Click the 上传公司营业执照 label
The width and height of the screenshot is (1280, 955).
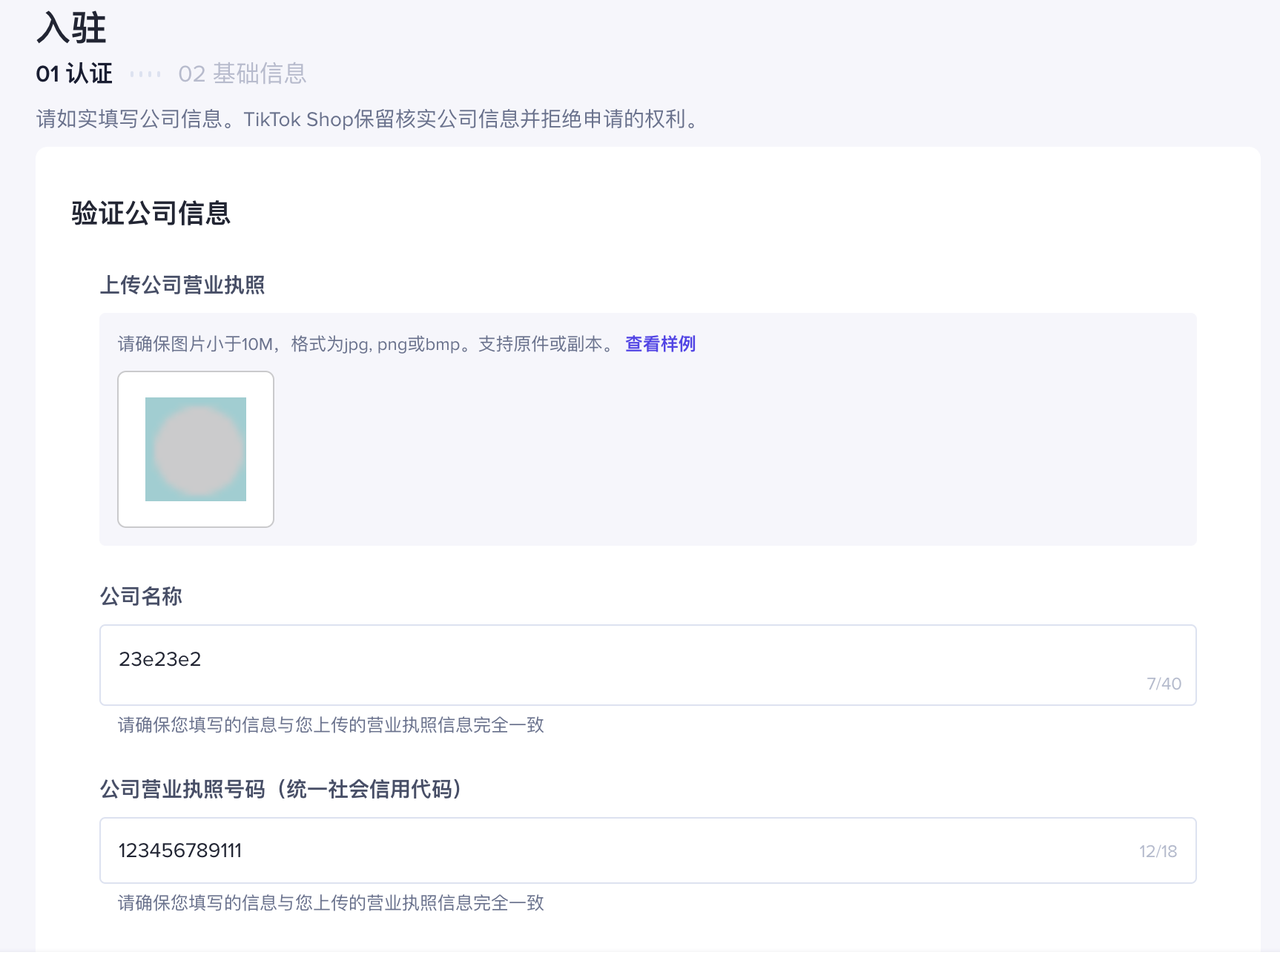[x=183, y=285]
